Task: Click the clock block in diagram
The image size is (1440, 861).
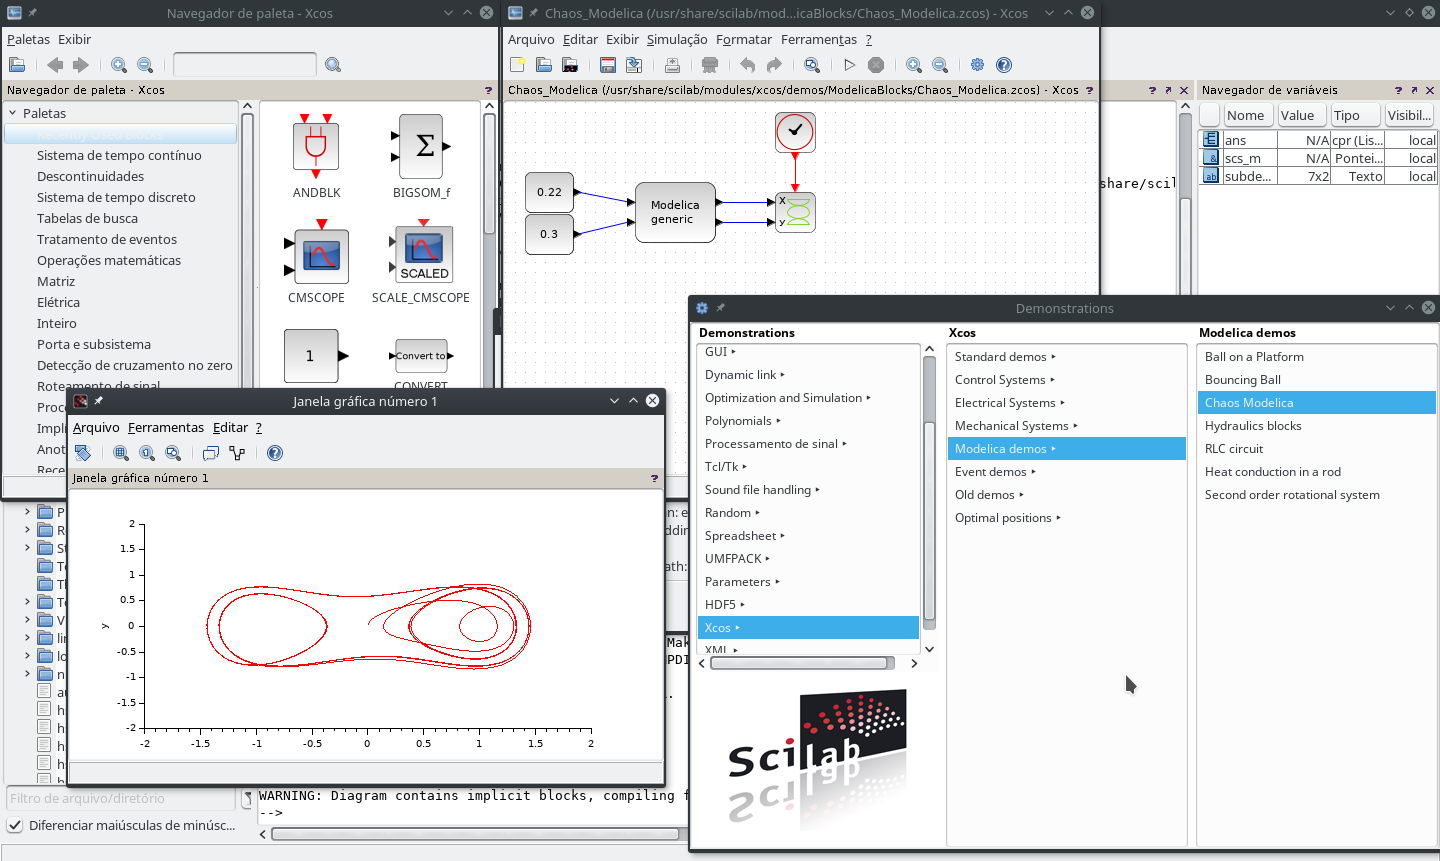Action: coord(795,132)
